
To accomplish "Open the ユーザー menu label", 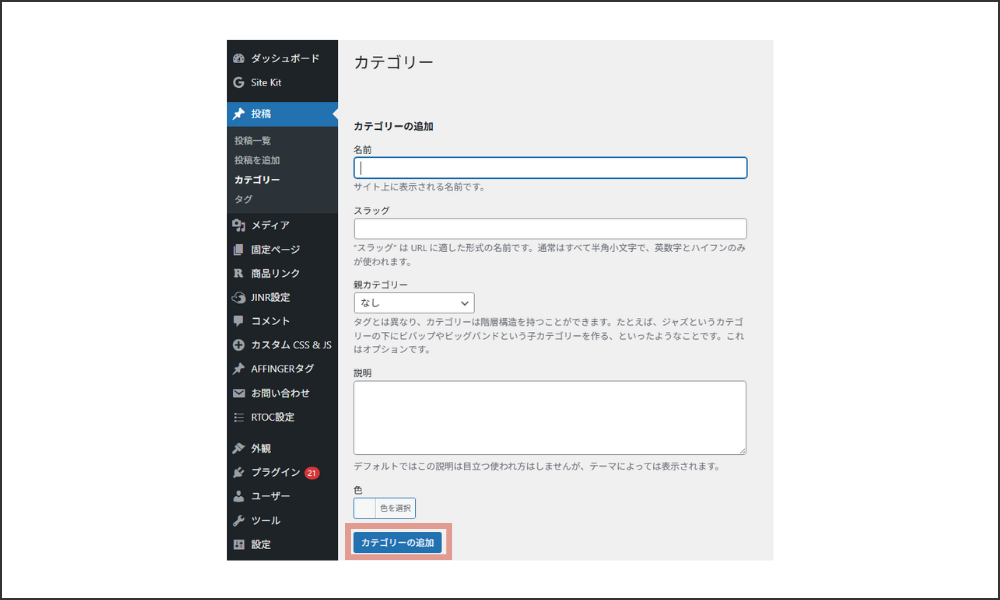I will click(270, 496).
